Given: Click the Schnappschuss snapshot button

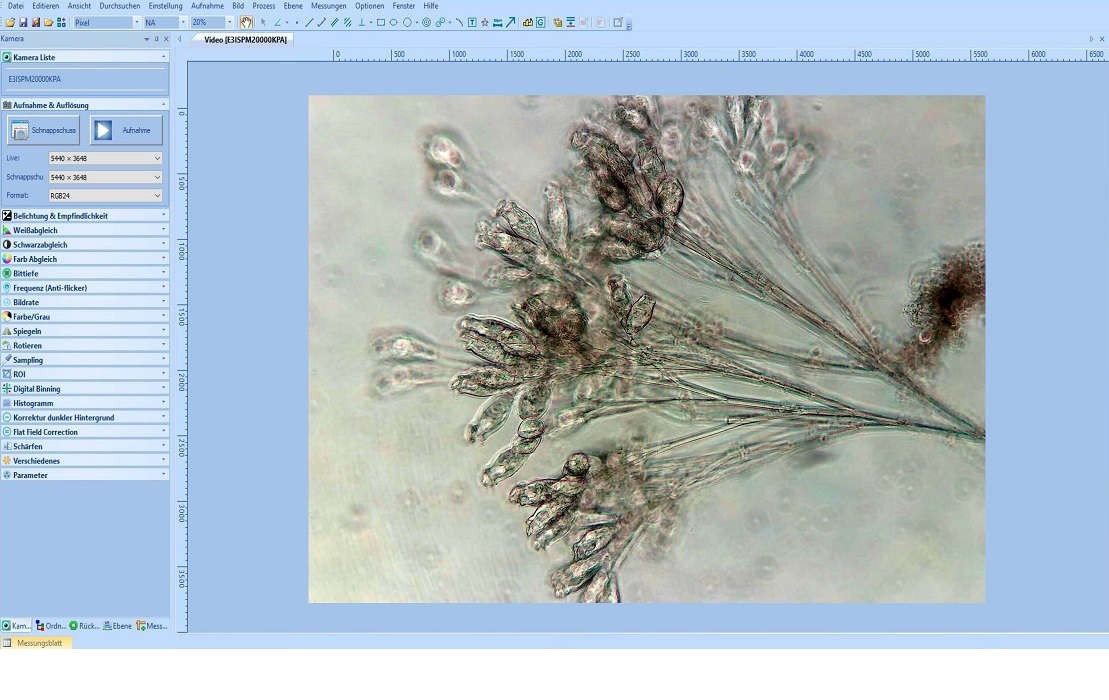Looking at the screenshot, I should click(43, 130).
